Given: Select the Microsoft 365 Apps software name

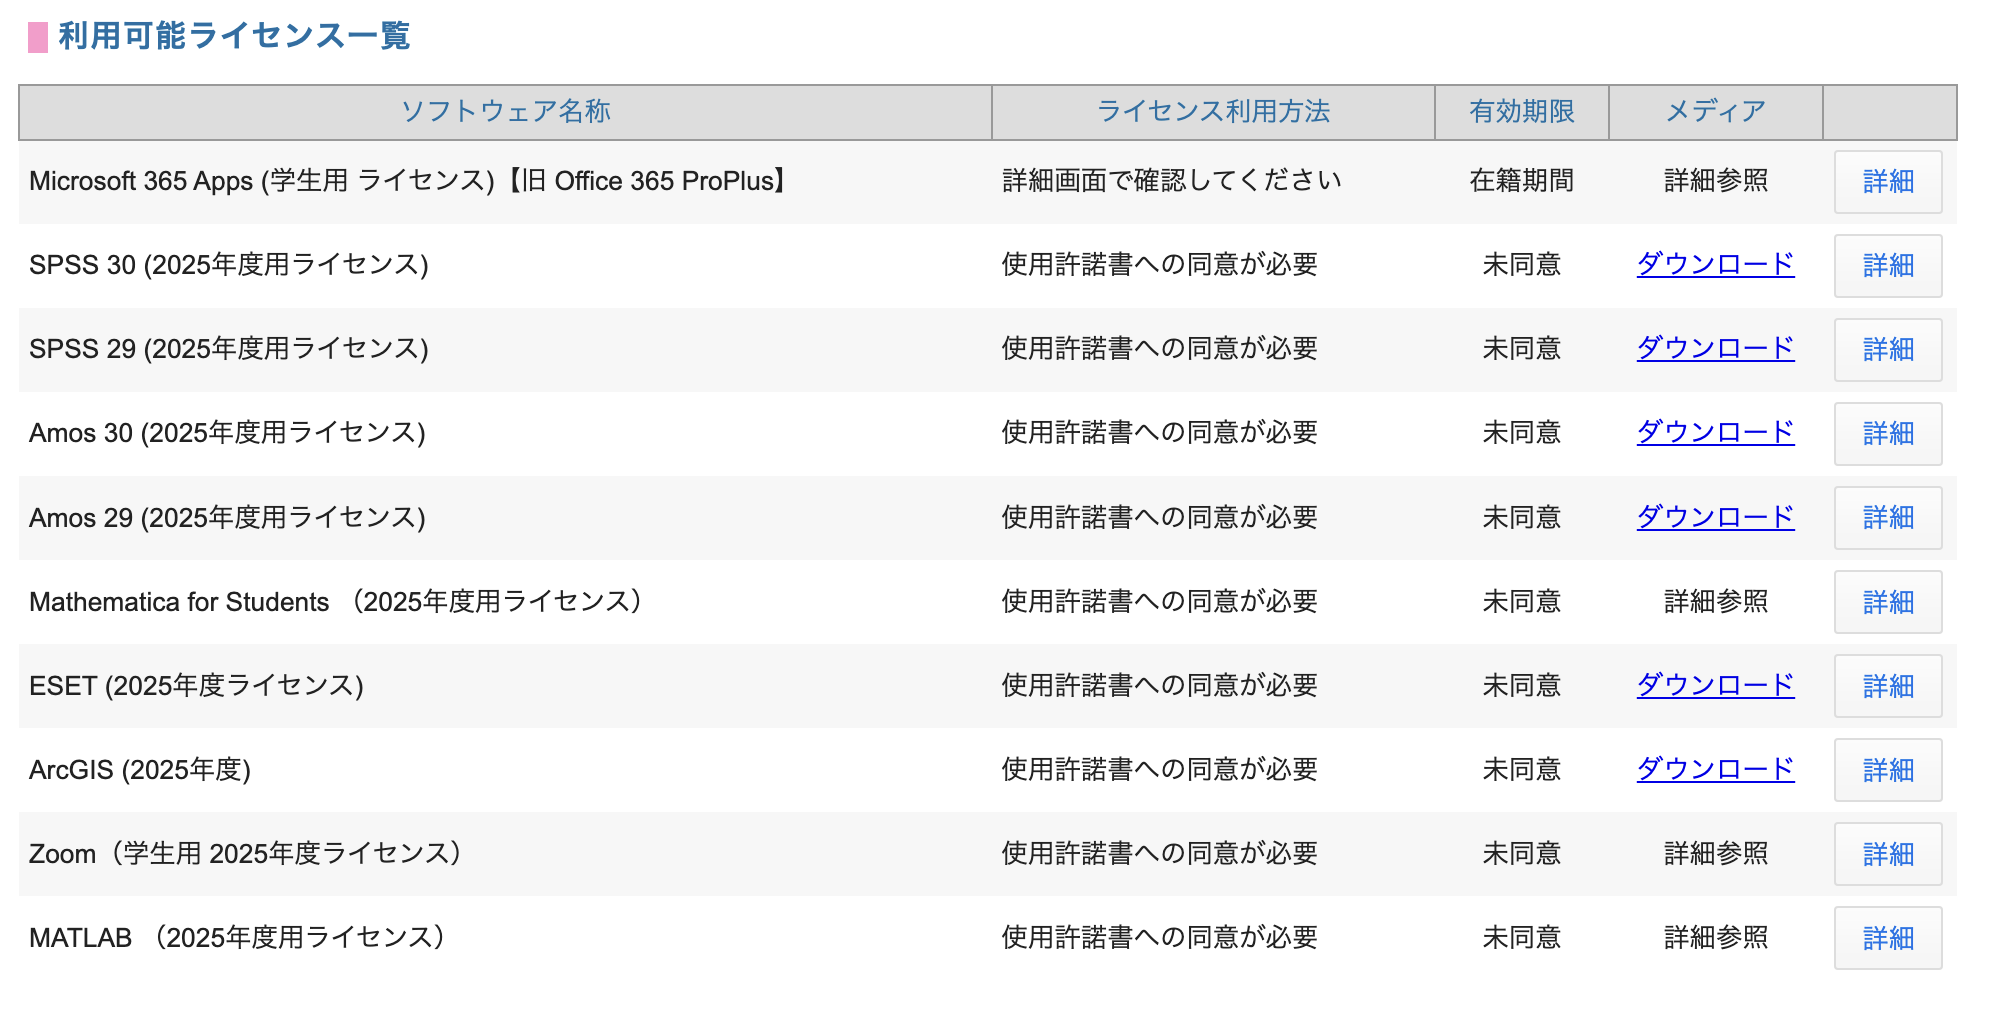Looking at the screenshot, I should 411,181.
